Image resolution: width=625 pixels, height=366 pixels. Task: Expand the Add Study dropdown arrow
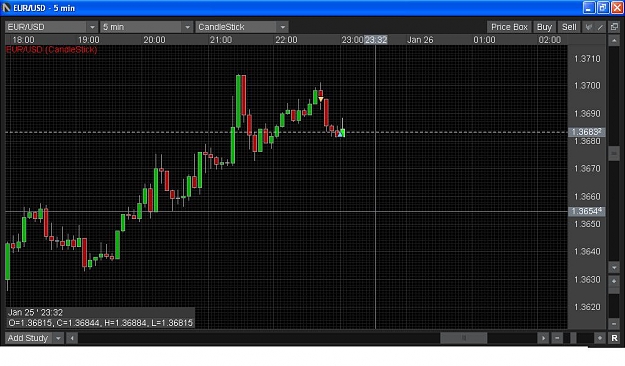pos(58,338)
